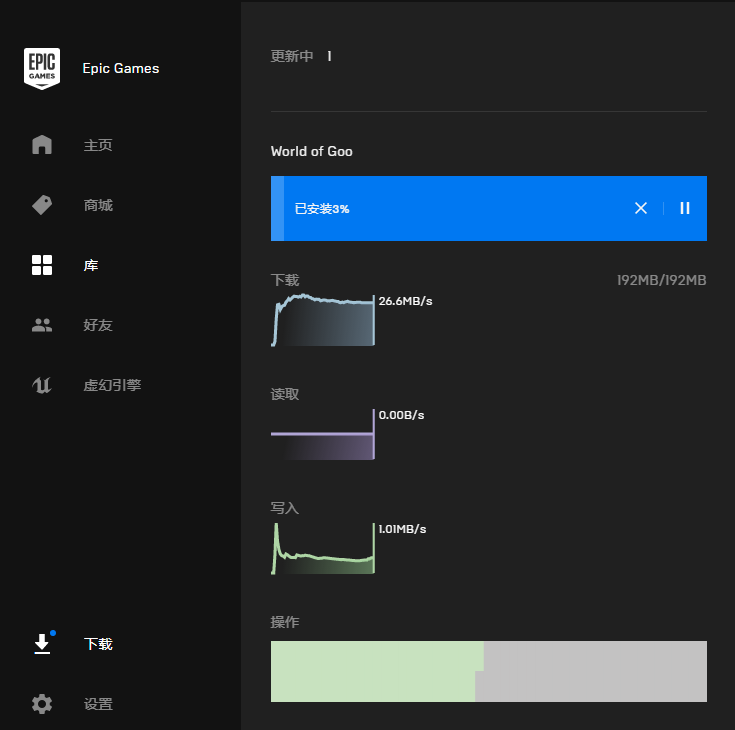The width and height of the screenshot is (735, 730).
Task: Click the friends people icon
Action: pos(42,325)
